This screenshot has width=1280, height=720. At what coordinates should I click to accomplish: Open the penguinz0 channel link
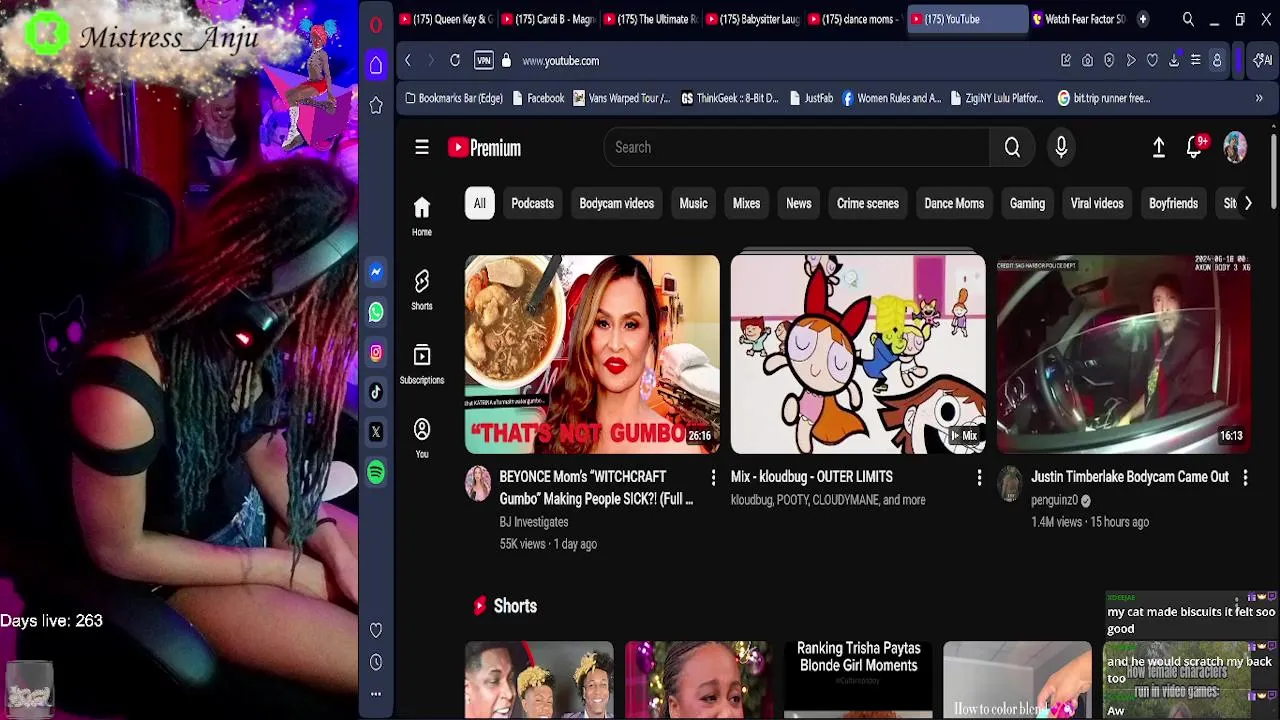coord(1054,500)
